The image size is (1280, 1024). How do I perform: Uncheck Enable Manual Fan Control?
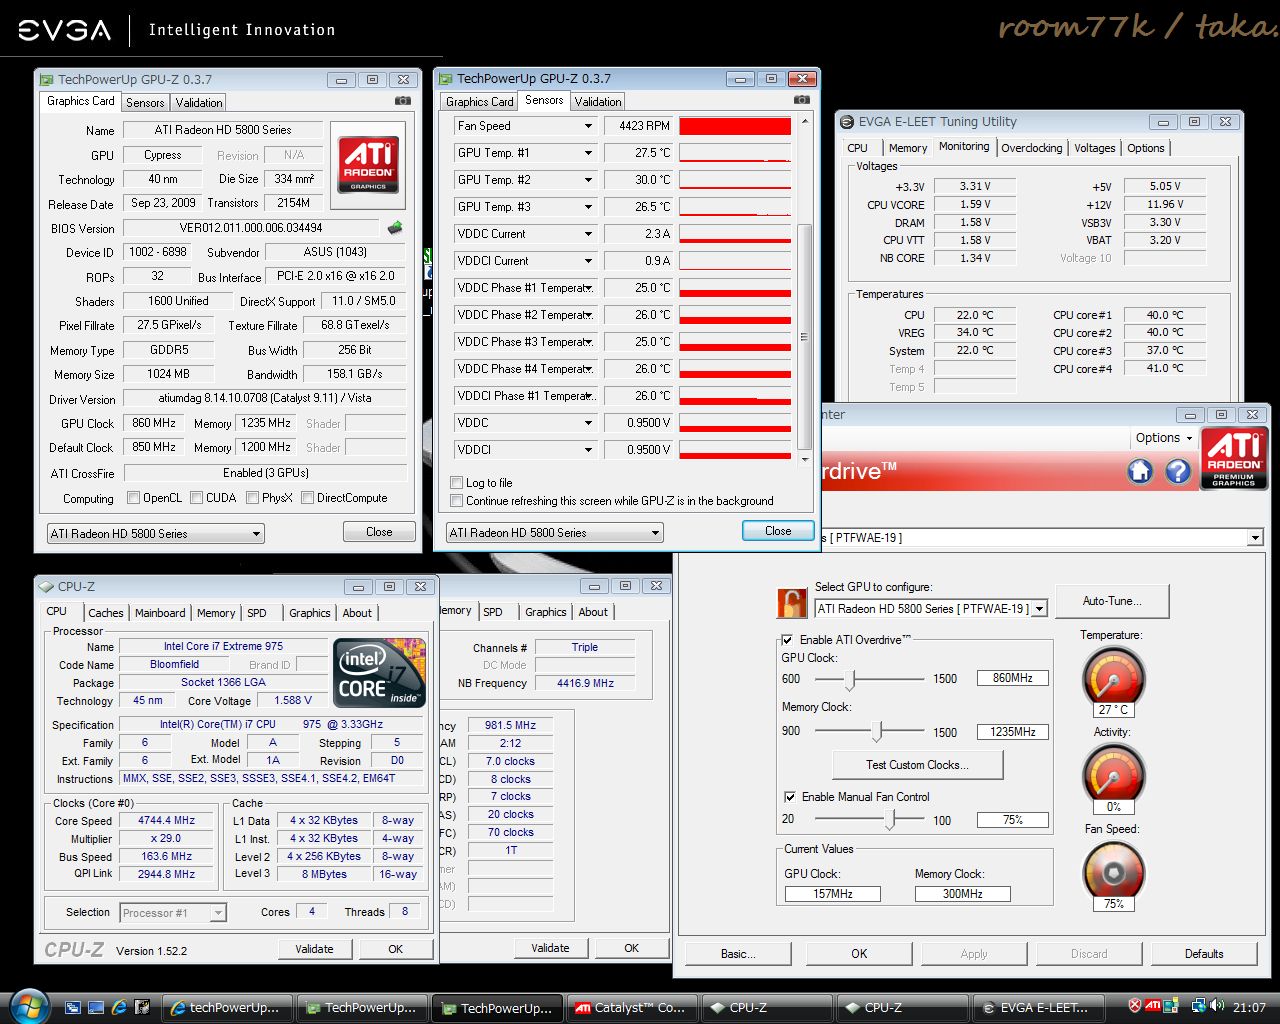tap(790, 797)
